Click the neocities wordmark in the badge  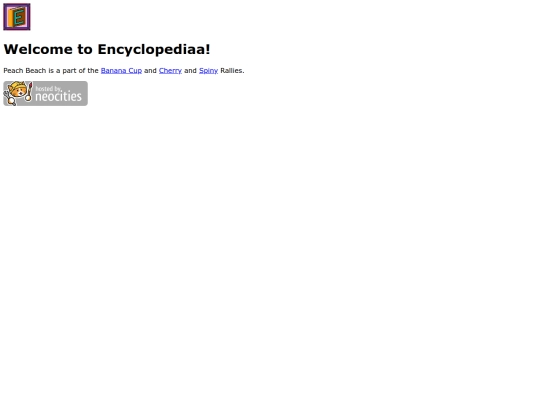pyautogui.click(x=58, y=96)
